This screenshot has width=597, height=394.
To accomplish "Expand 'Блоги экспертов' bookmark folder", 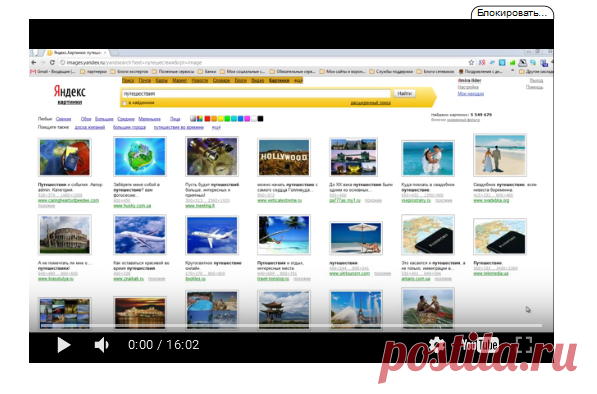I will (x=129, y=71).
